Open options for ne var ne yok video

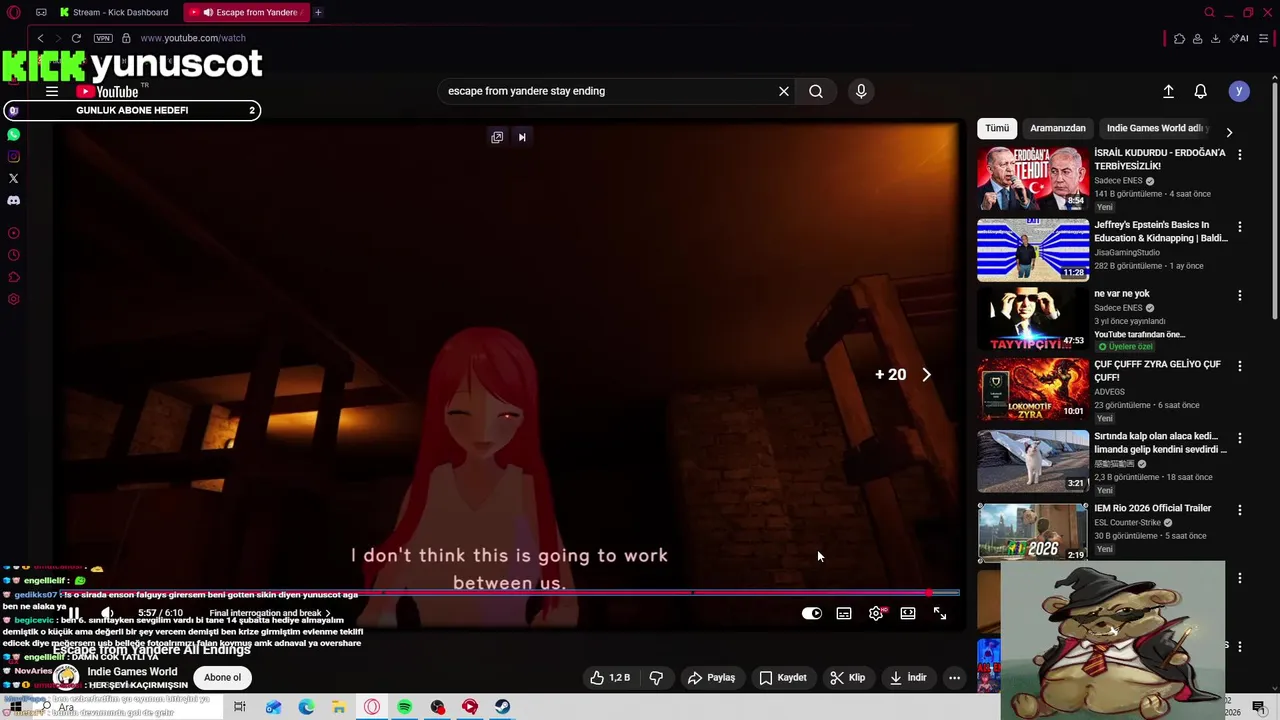pyautogui.click(x=1240, y=296)
